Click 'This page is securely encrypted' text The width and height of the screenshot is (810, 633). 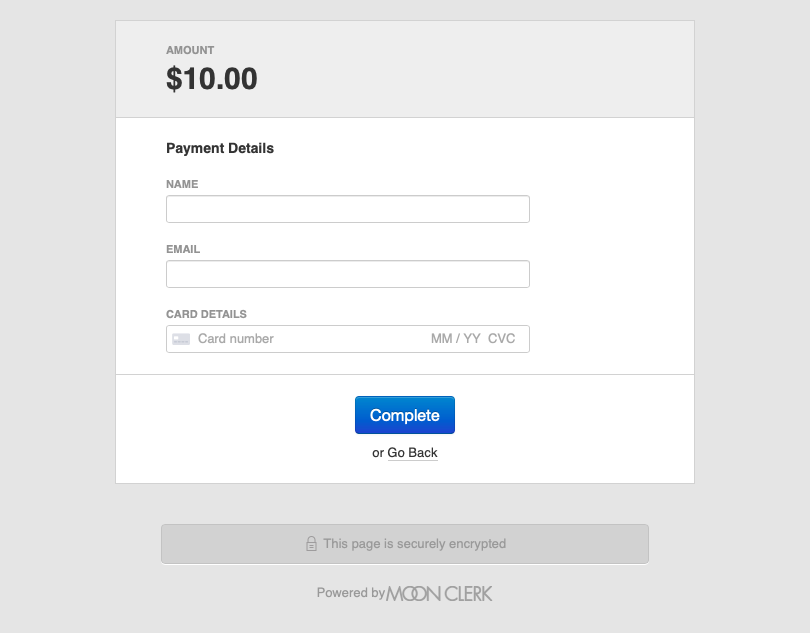coord(414,544)
